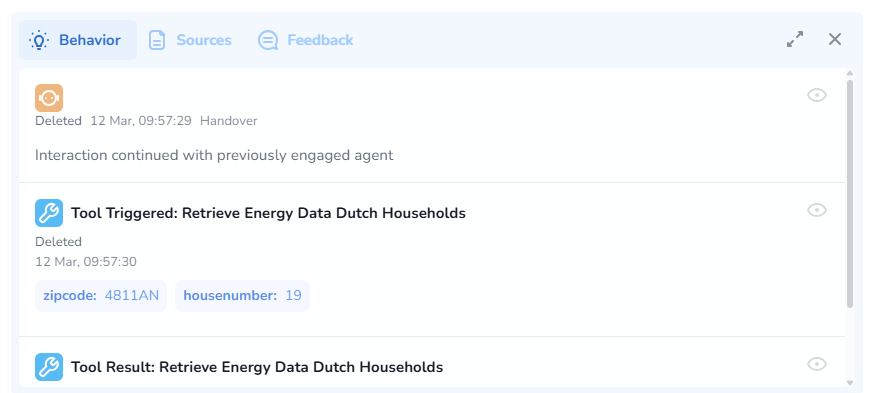Click the Tool Triggered wrench icon

[49, 213]
